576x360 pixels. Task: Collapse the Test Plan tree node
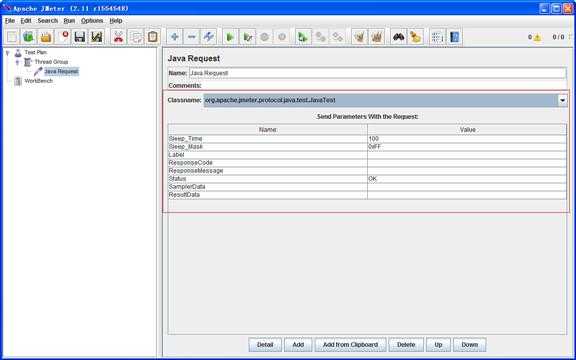pos(7,53)
